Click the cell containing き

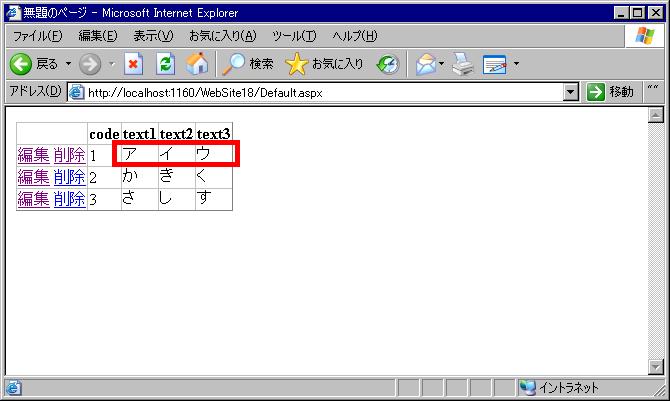click(176, 177)
